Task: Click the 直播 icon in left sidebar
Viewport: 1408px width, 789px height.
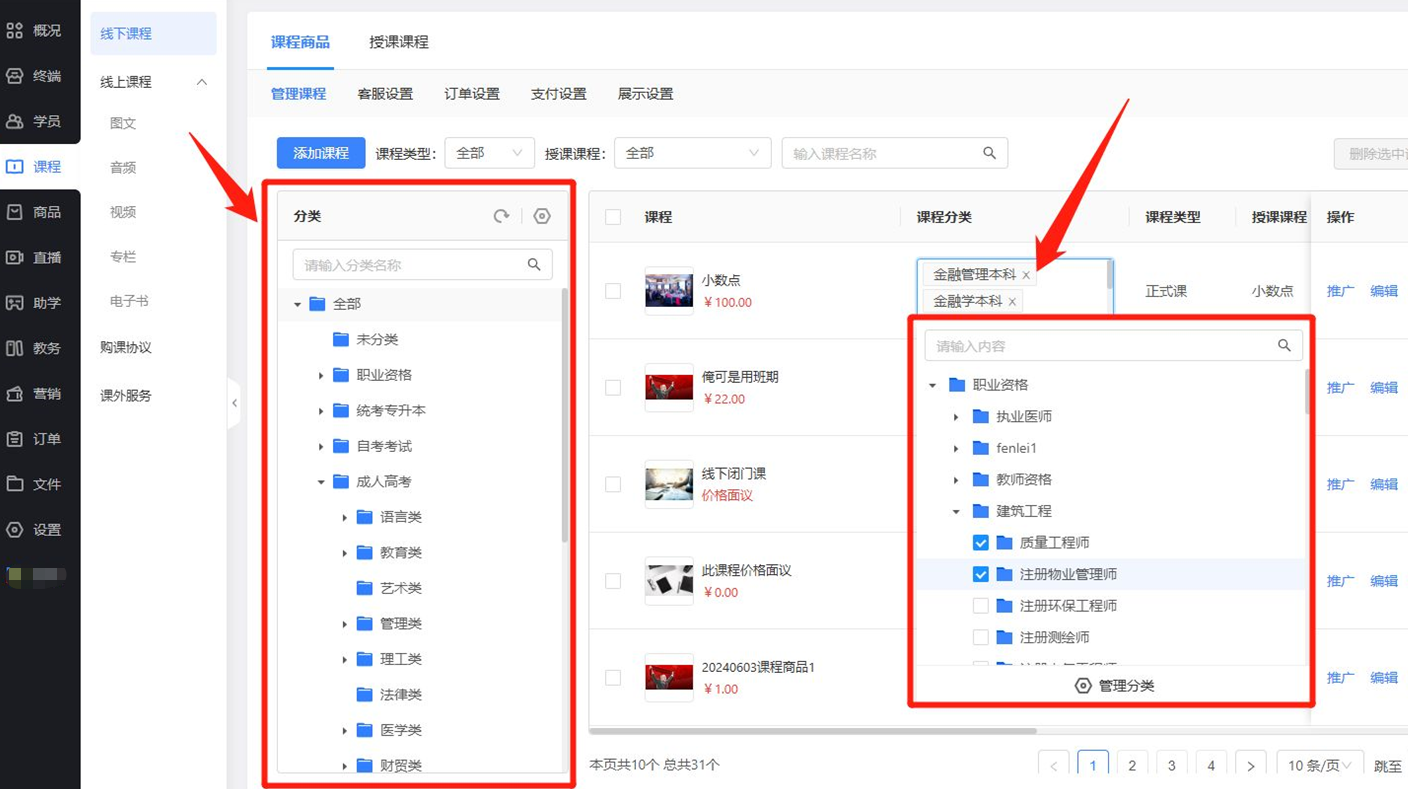Action: (x=15, y=257)
